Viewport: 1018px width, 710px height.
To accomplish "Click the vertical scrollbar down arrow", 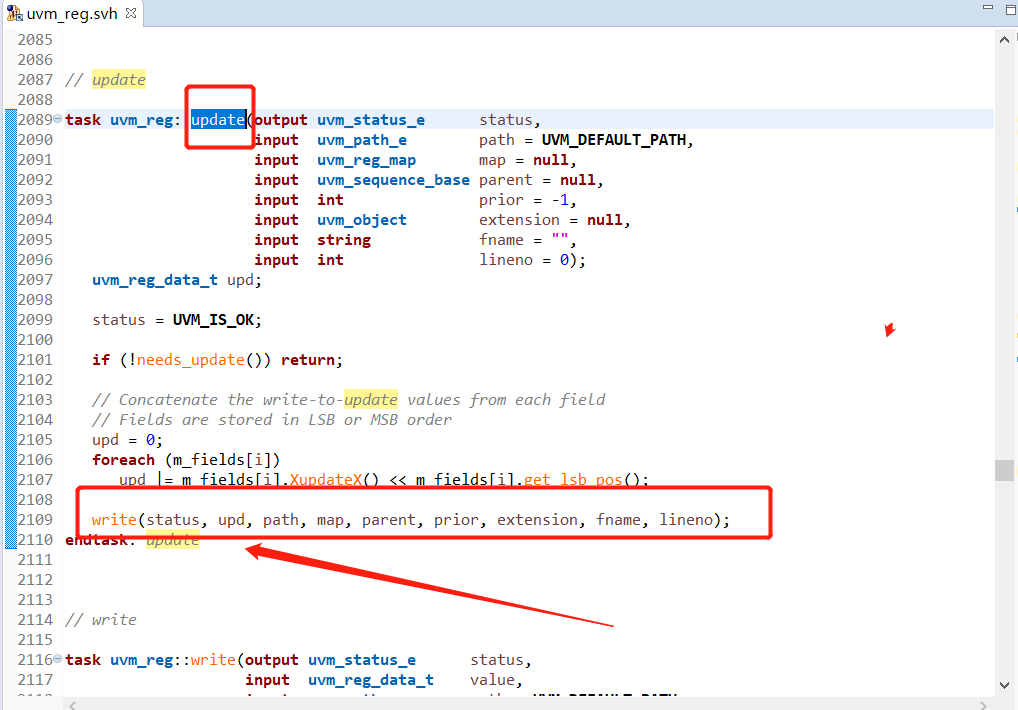I will click(x=1004, y=685).
